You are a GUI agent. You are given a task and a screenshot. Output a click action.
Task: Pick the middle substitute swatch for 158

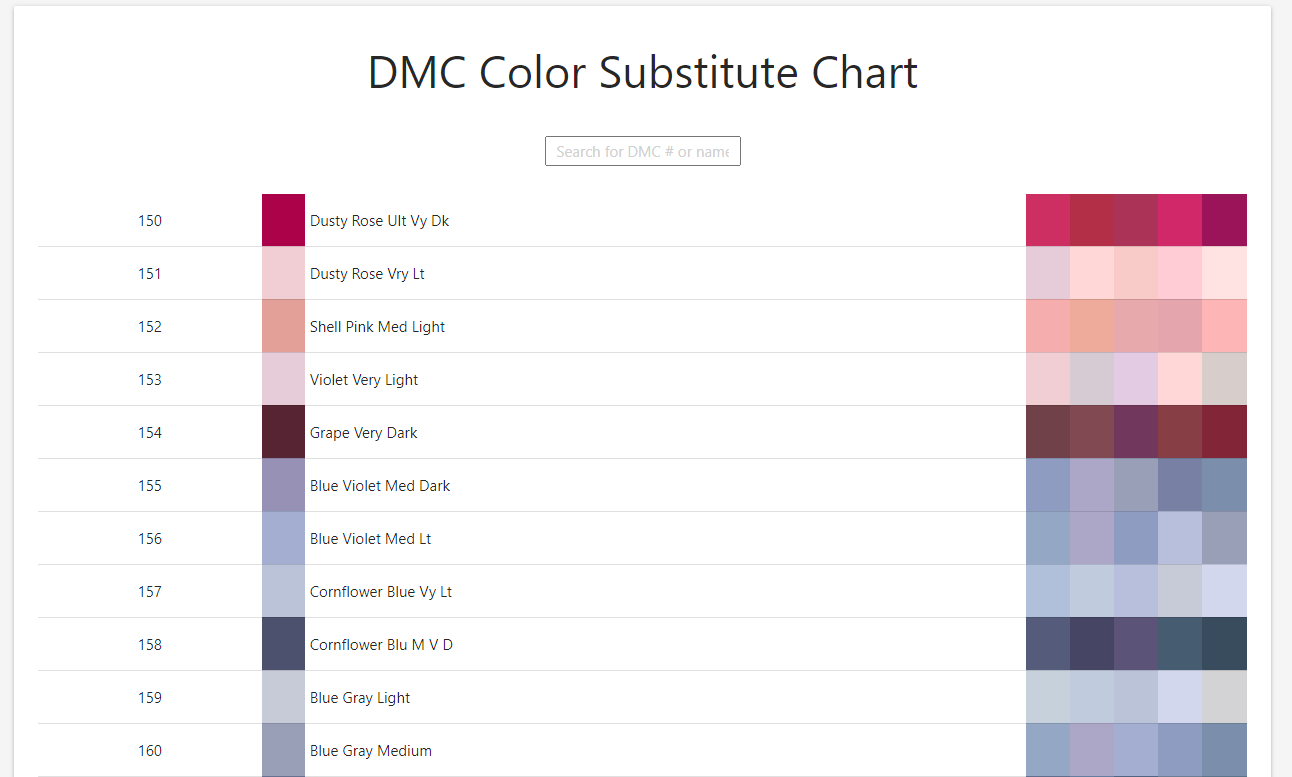[x=1136, y=644]
